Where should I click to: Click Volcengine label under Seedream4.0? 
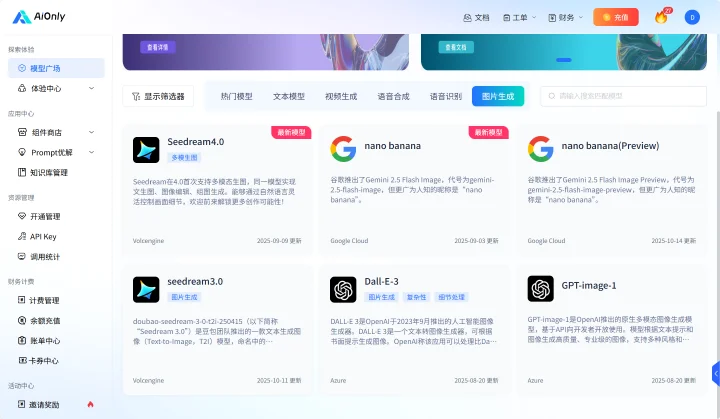(148, 241)
